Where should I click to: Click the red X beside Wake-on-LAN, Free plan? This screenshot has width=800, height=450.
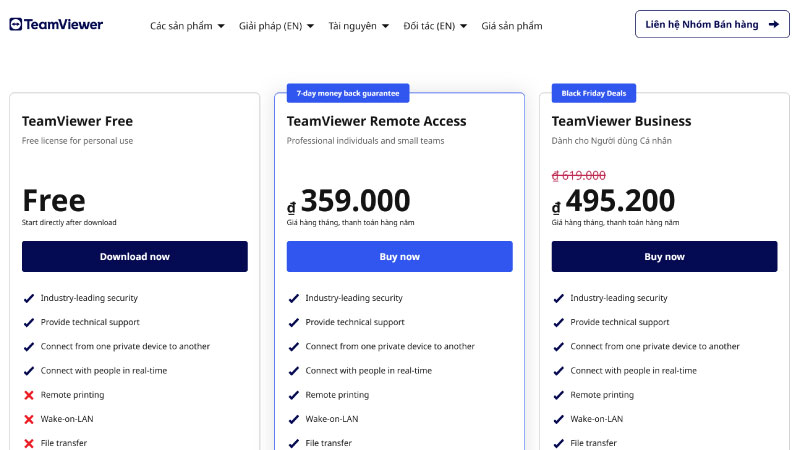[x=29, y=419]
